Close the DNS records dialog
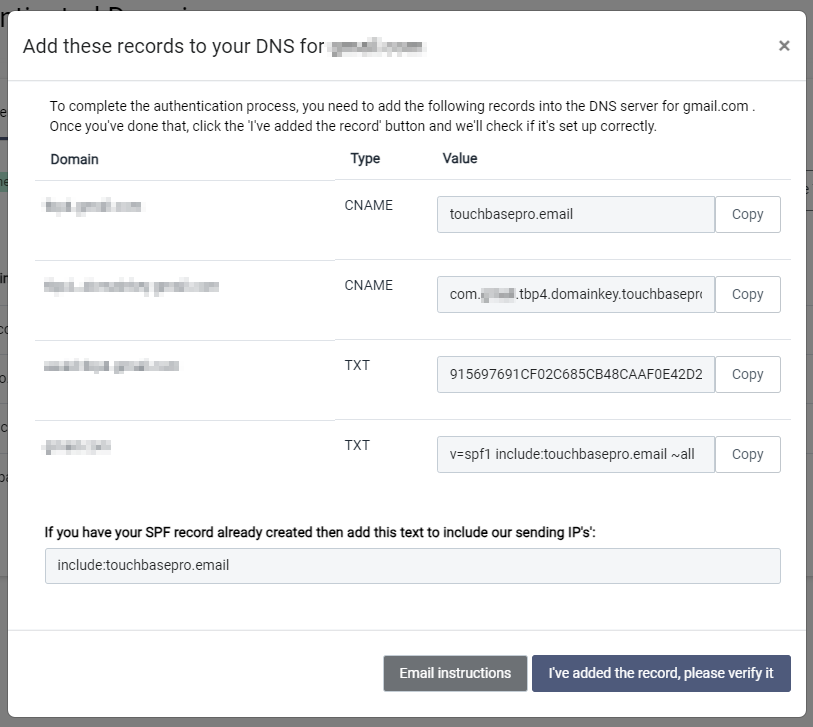 [784, 46]
